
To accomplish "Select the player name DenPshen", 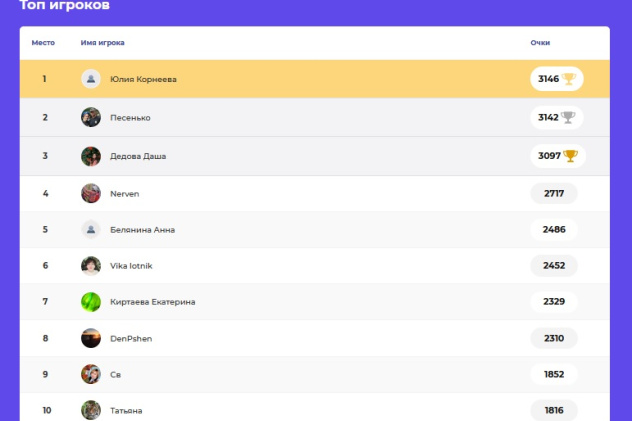I will 131,338.
